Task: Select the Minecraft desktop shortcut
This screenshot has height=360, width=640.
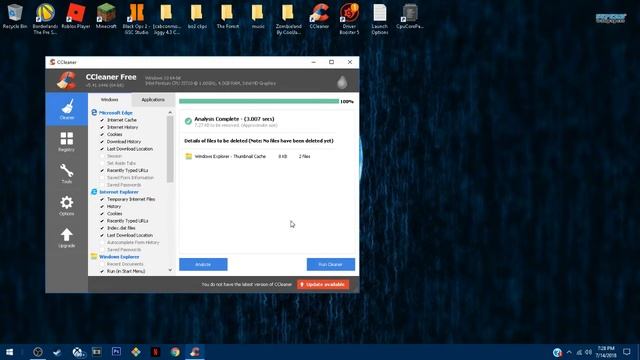Action: [x=106, y=16]
